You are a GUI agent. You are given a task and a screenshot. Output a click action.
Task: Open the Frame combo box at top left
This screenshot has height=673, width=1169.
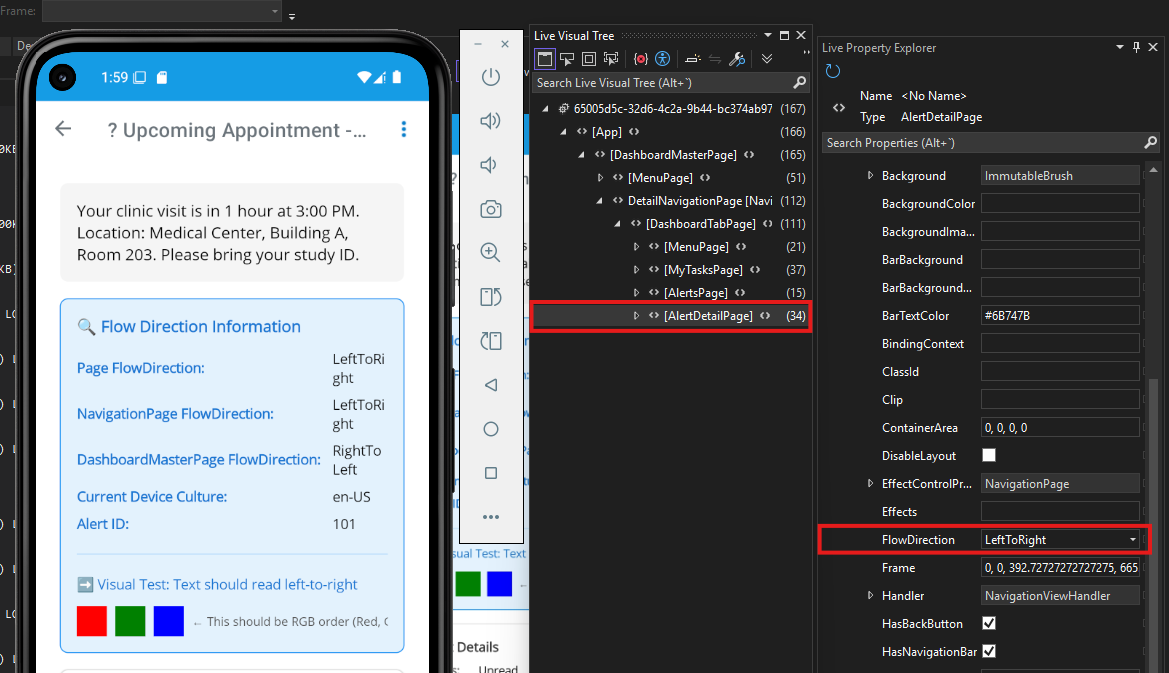coord(162,11)
